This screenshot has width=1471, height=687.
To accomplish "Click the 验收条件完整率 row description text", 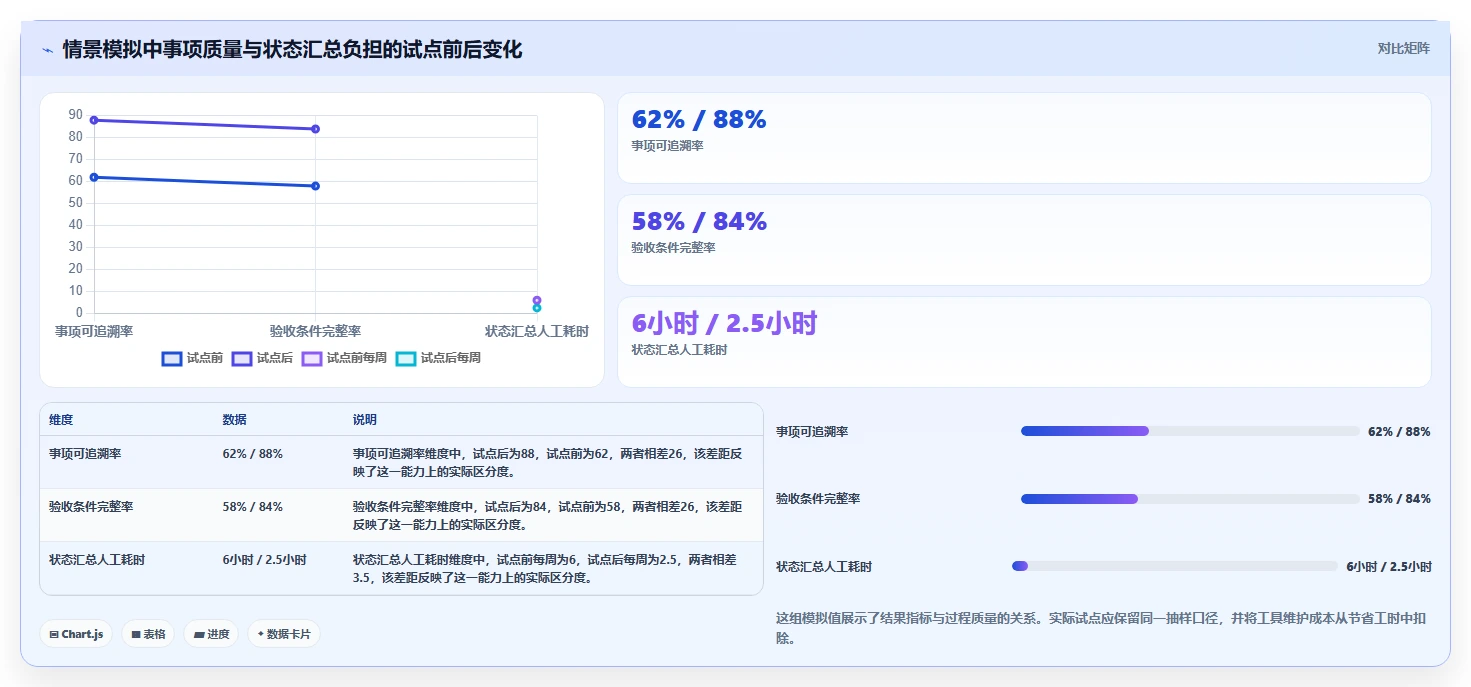I will (548, 515).
